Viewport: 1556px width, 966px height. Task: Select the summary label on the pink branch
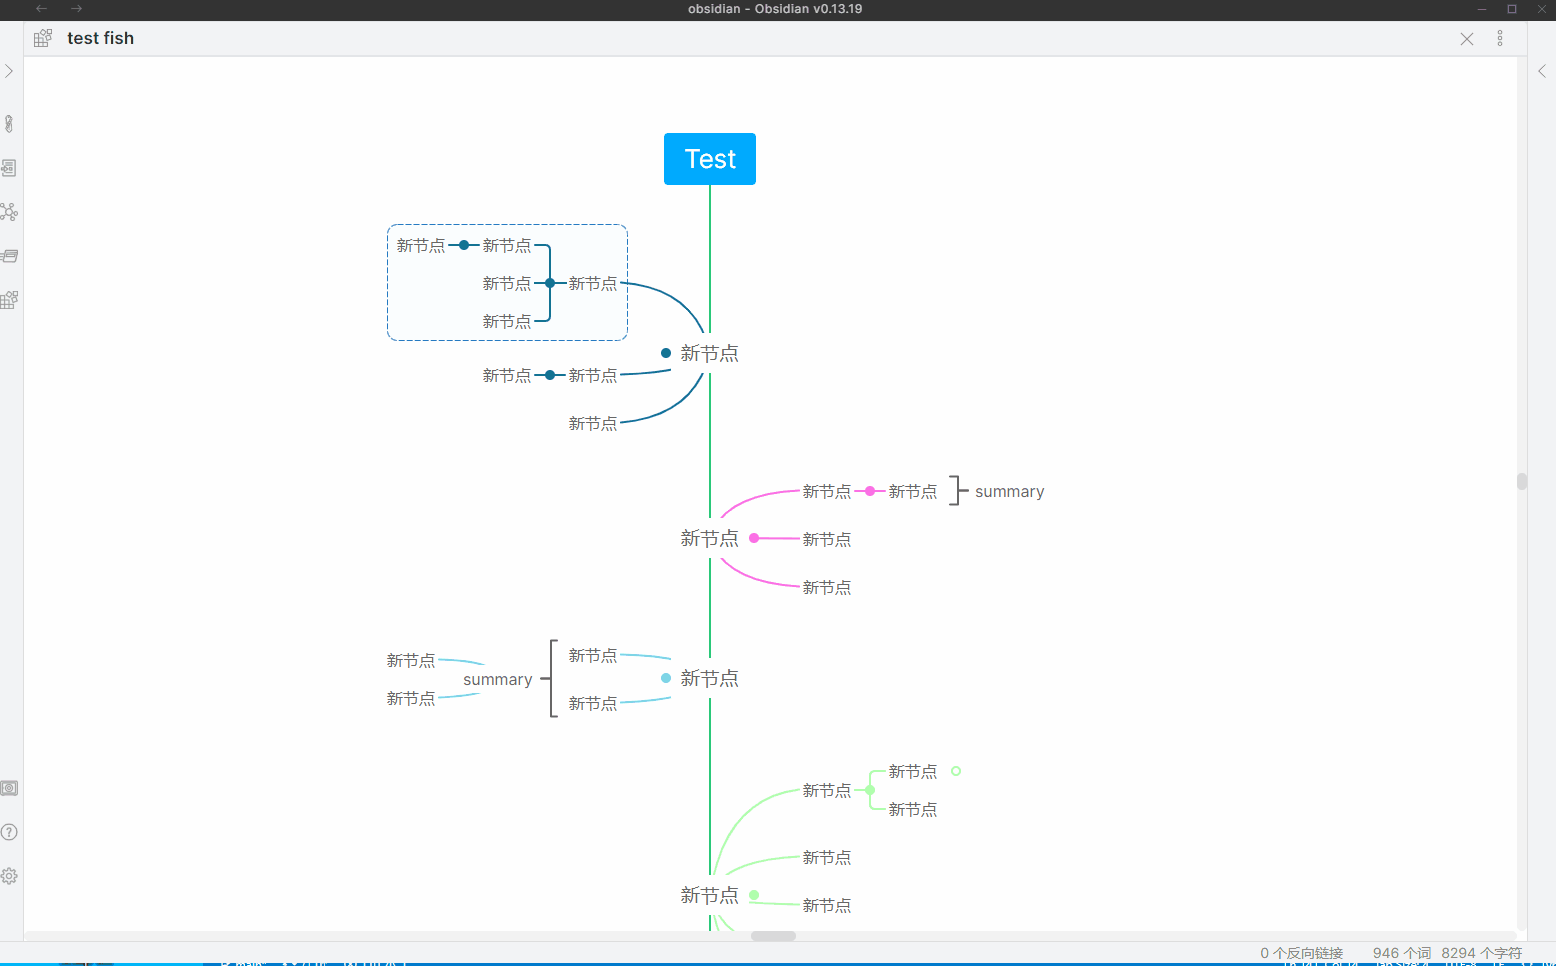point(1009,492)
